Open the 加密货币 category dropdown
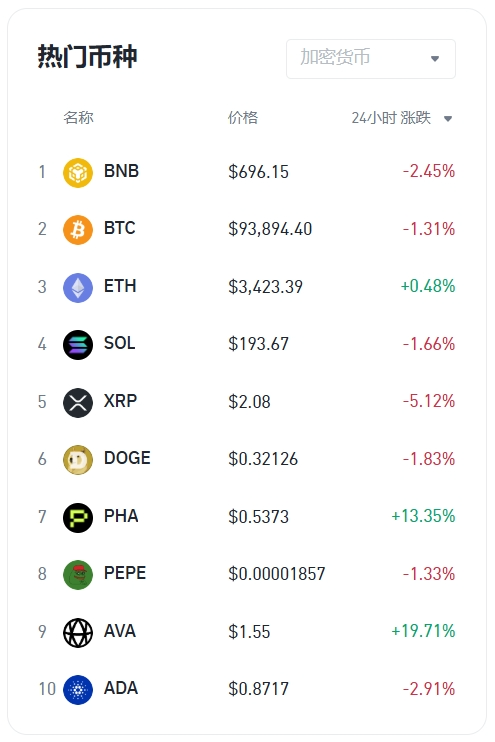 coord(371,59)
